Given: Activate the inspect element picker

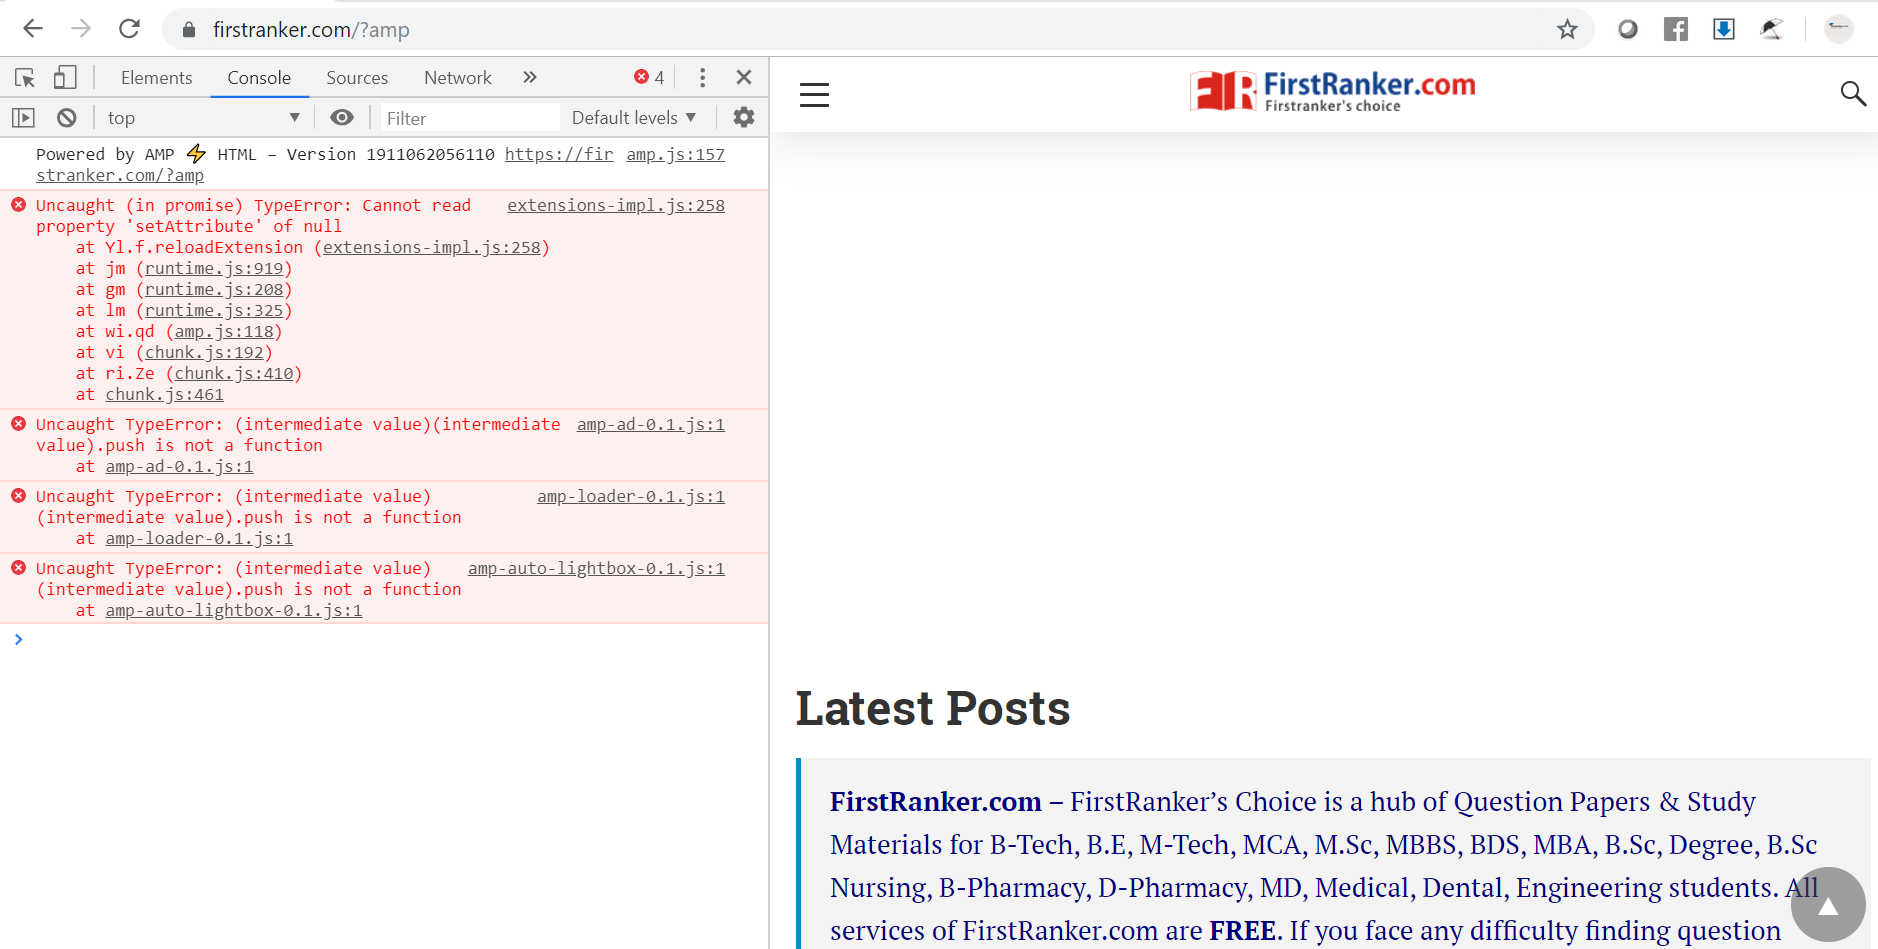Looking at the screenshot, I should coord(25,77).
